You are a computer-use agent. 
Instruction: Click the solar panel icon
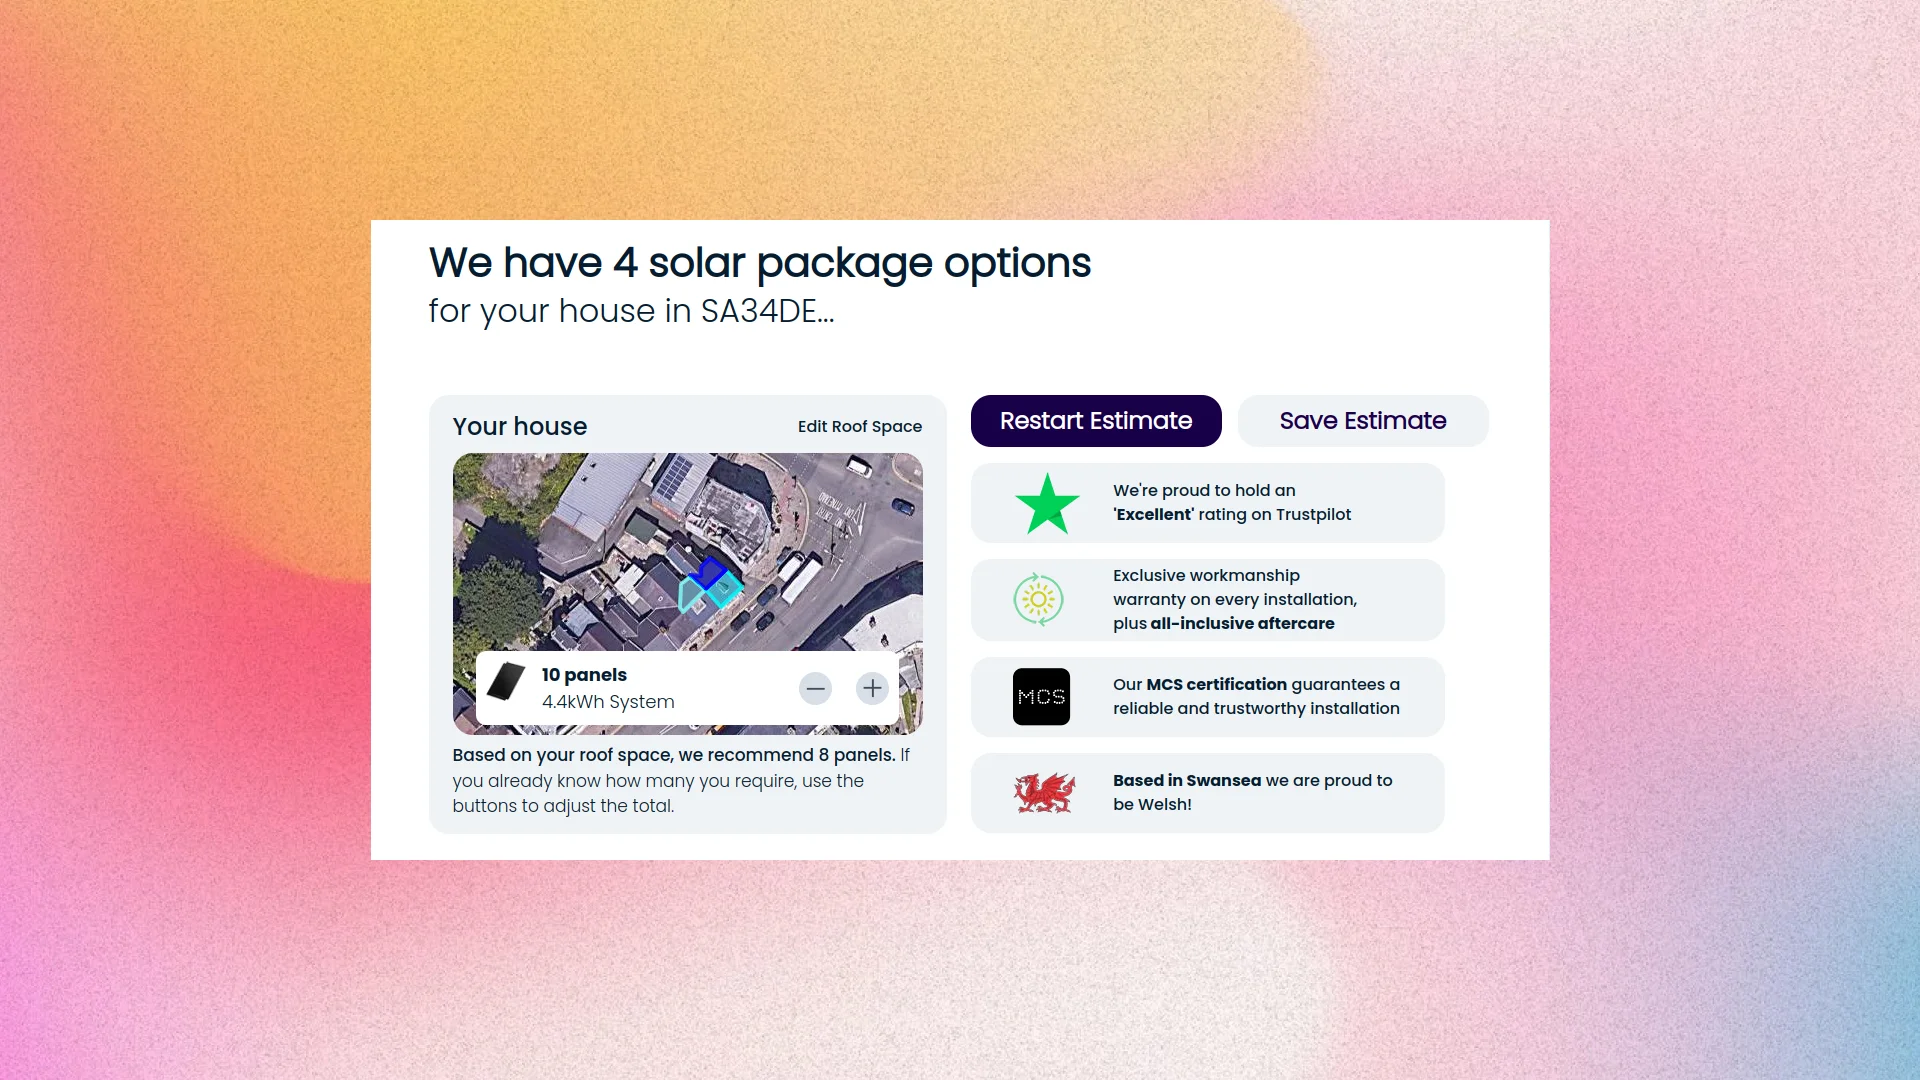pos(506,683)
